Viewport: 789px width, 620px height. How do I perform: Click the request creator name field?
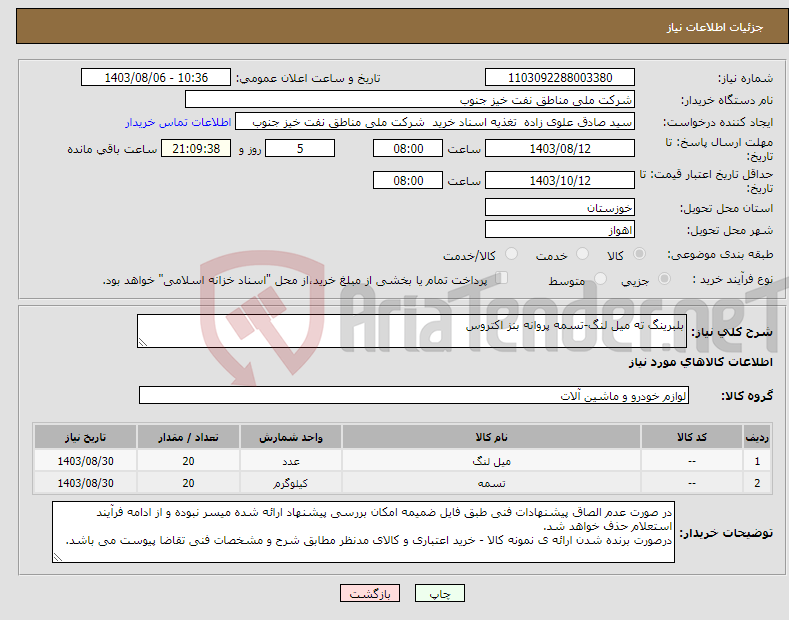click(x=435, y=122)
